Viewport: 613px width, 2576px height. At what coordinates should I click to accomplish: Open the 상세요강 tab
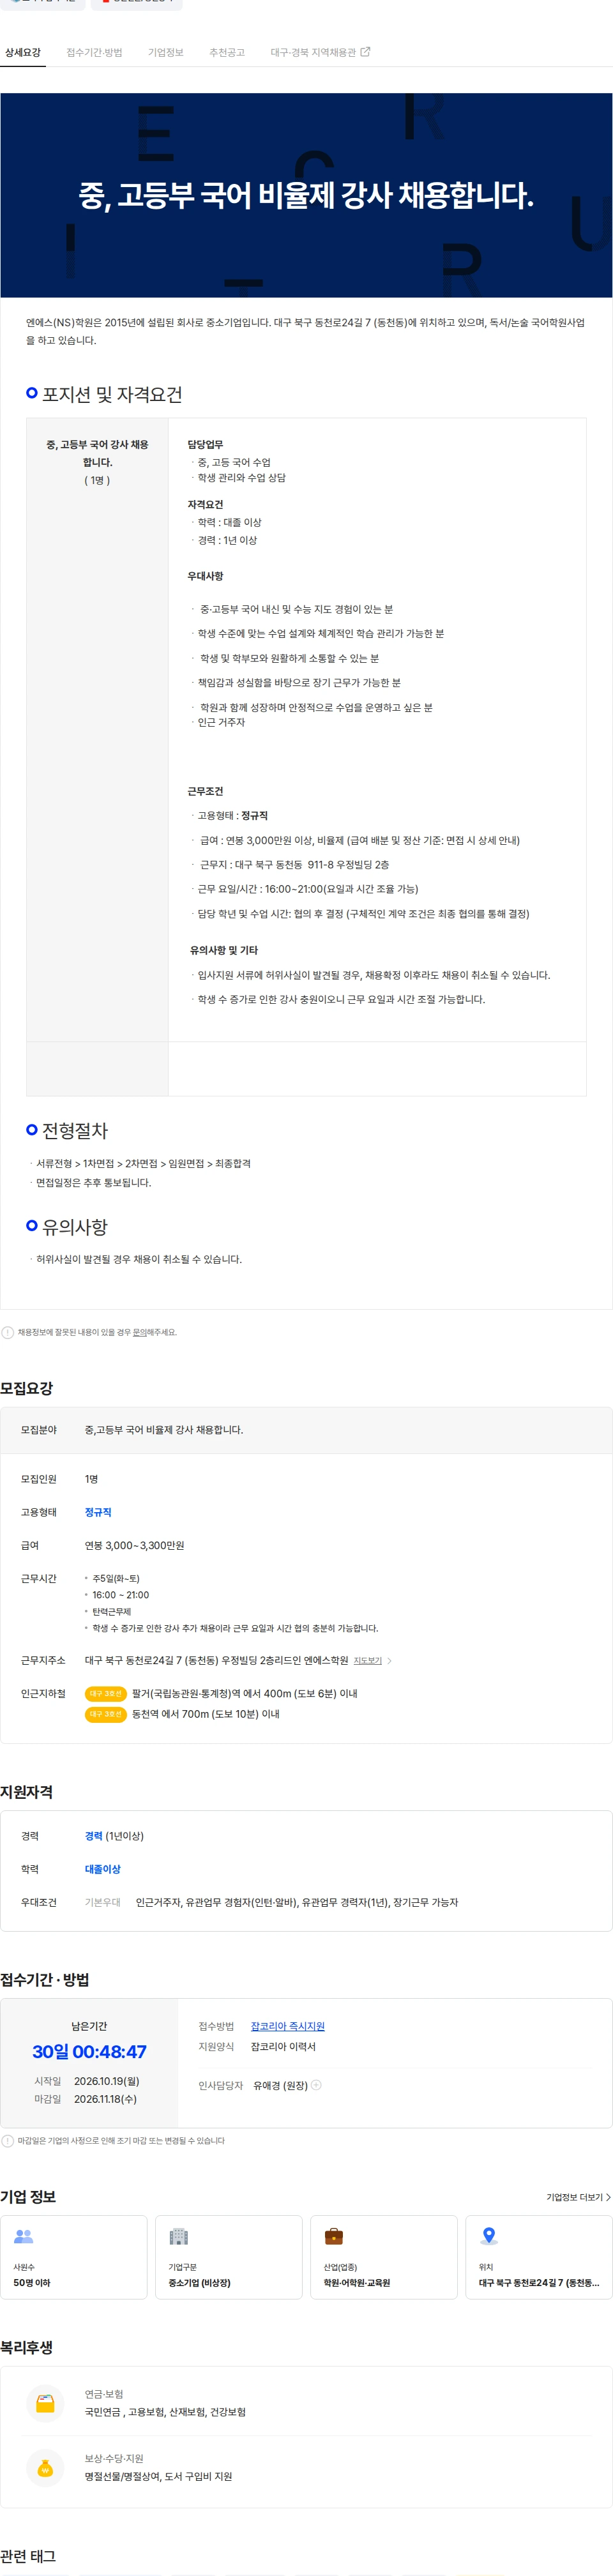[23, 52]
